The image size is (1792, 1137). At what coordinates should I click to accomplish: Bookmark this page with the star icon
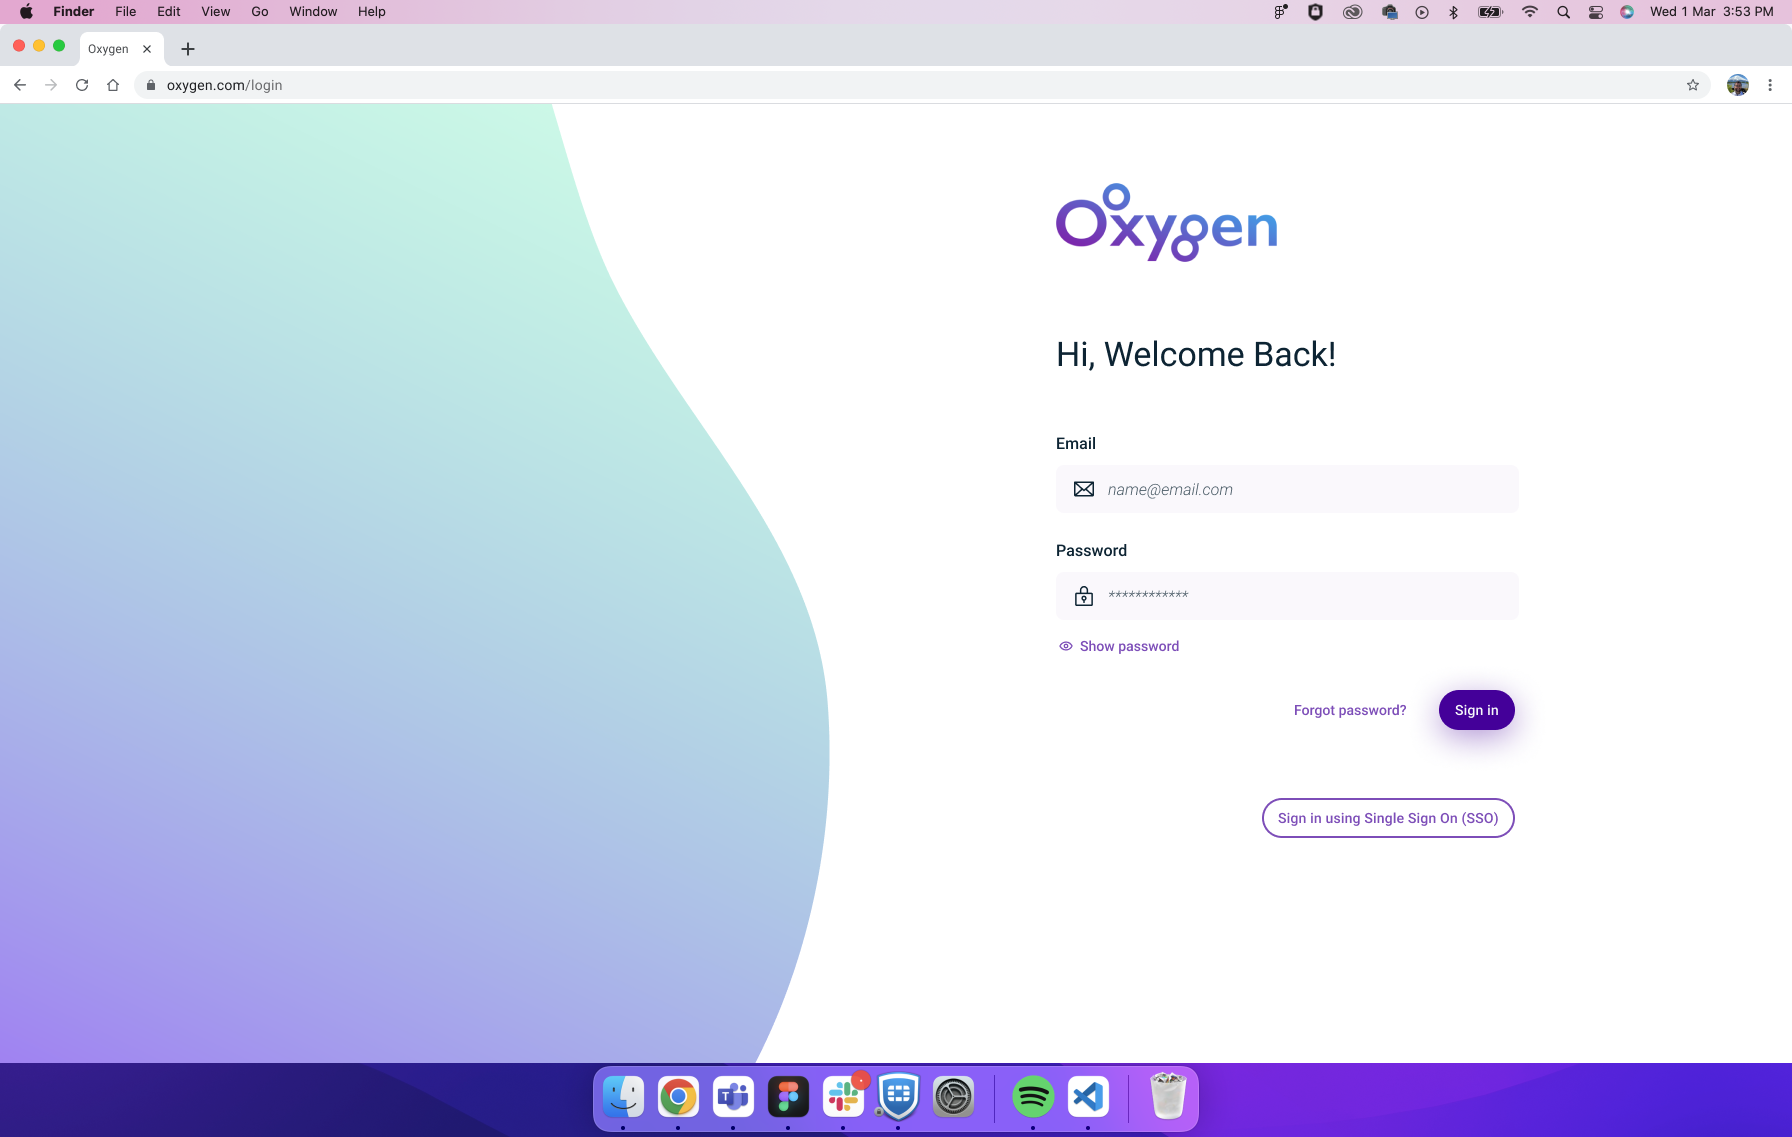coord(1693,85)
